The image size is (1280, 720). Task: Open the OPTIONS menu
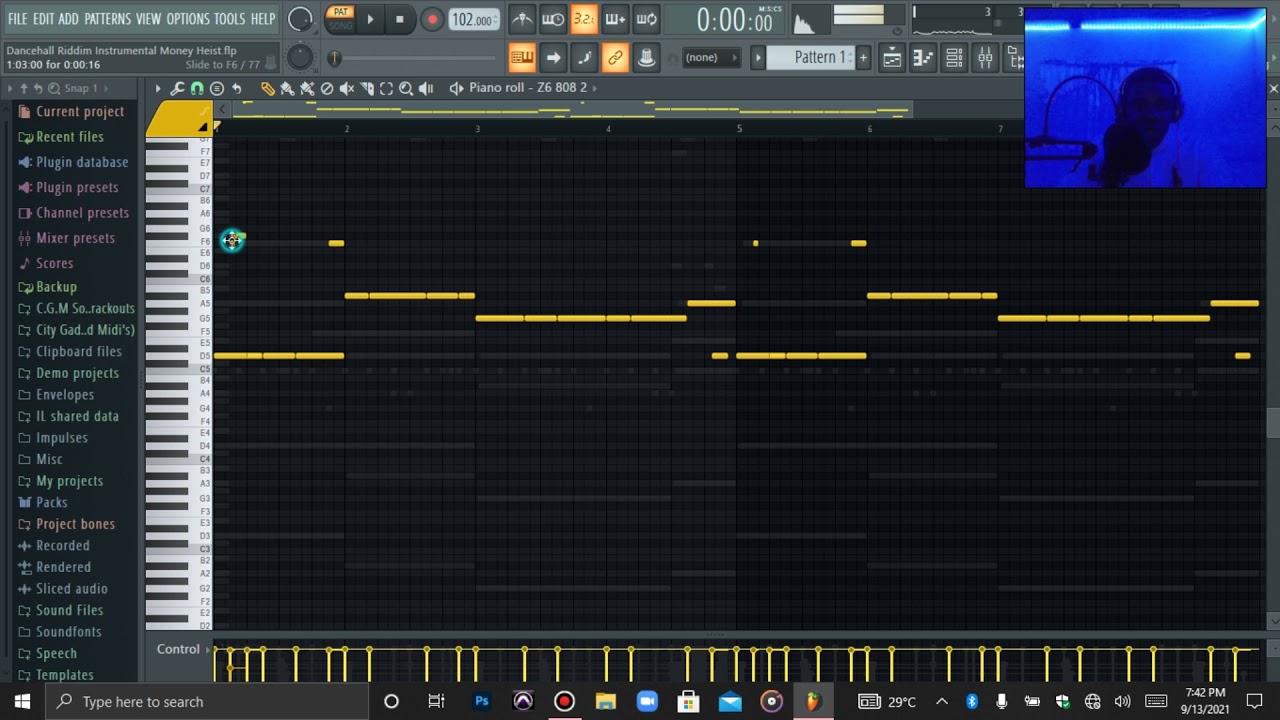click(x=187, y=19)
